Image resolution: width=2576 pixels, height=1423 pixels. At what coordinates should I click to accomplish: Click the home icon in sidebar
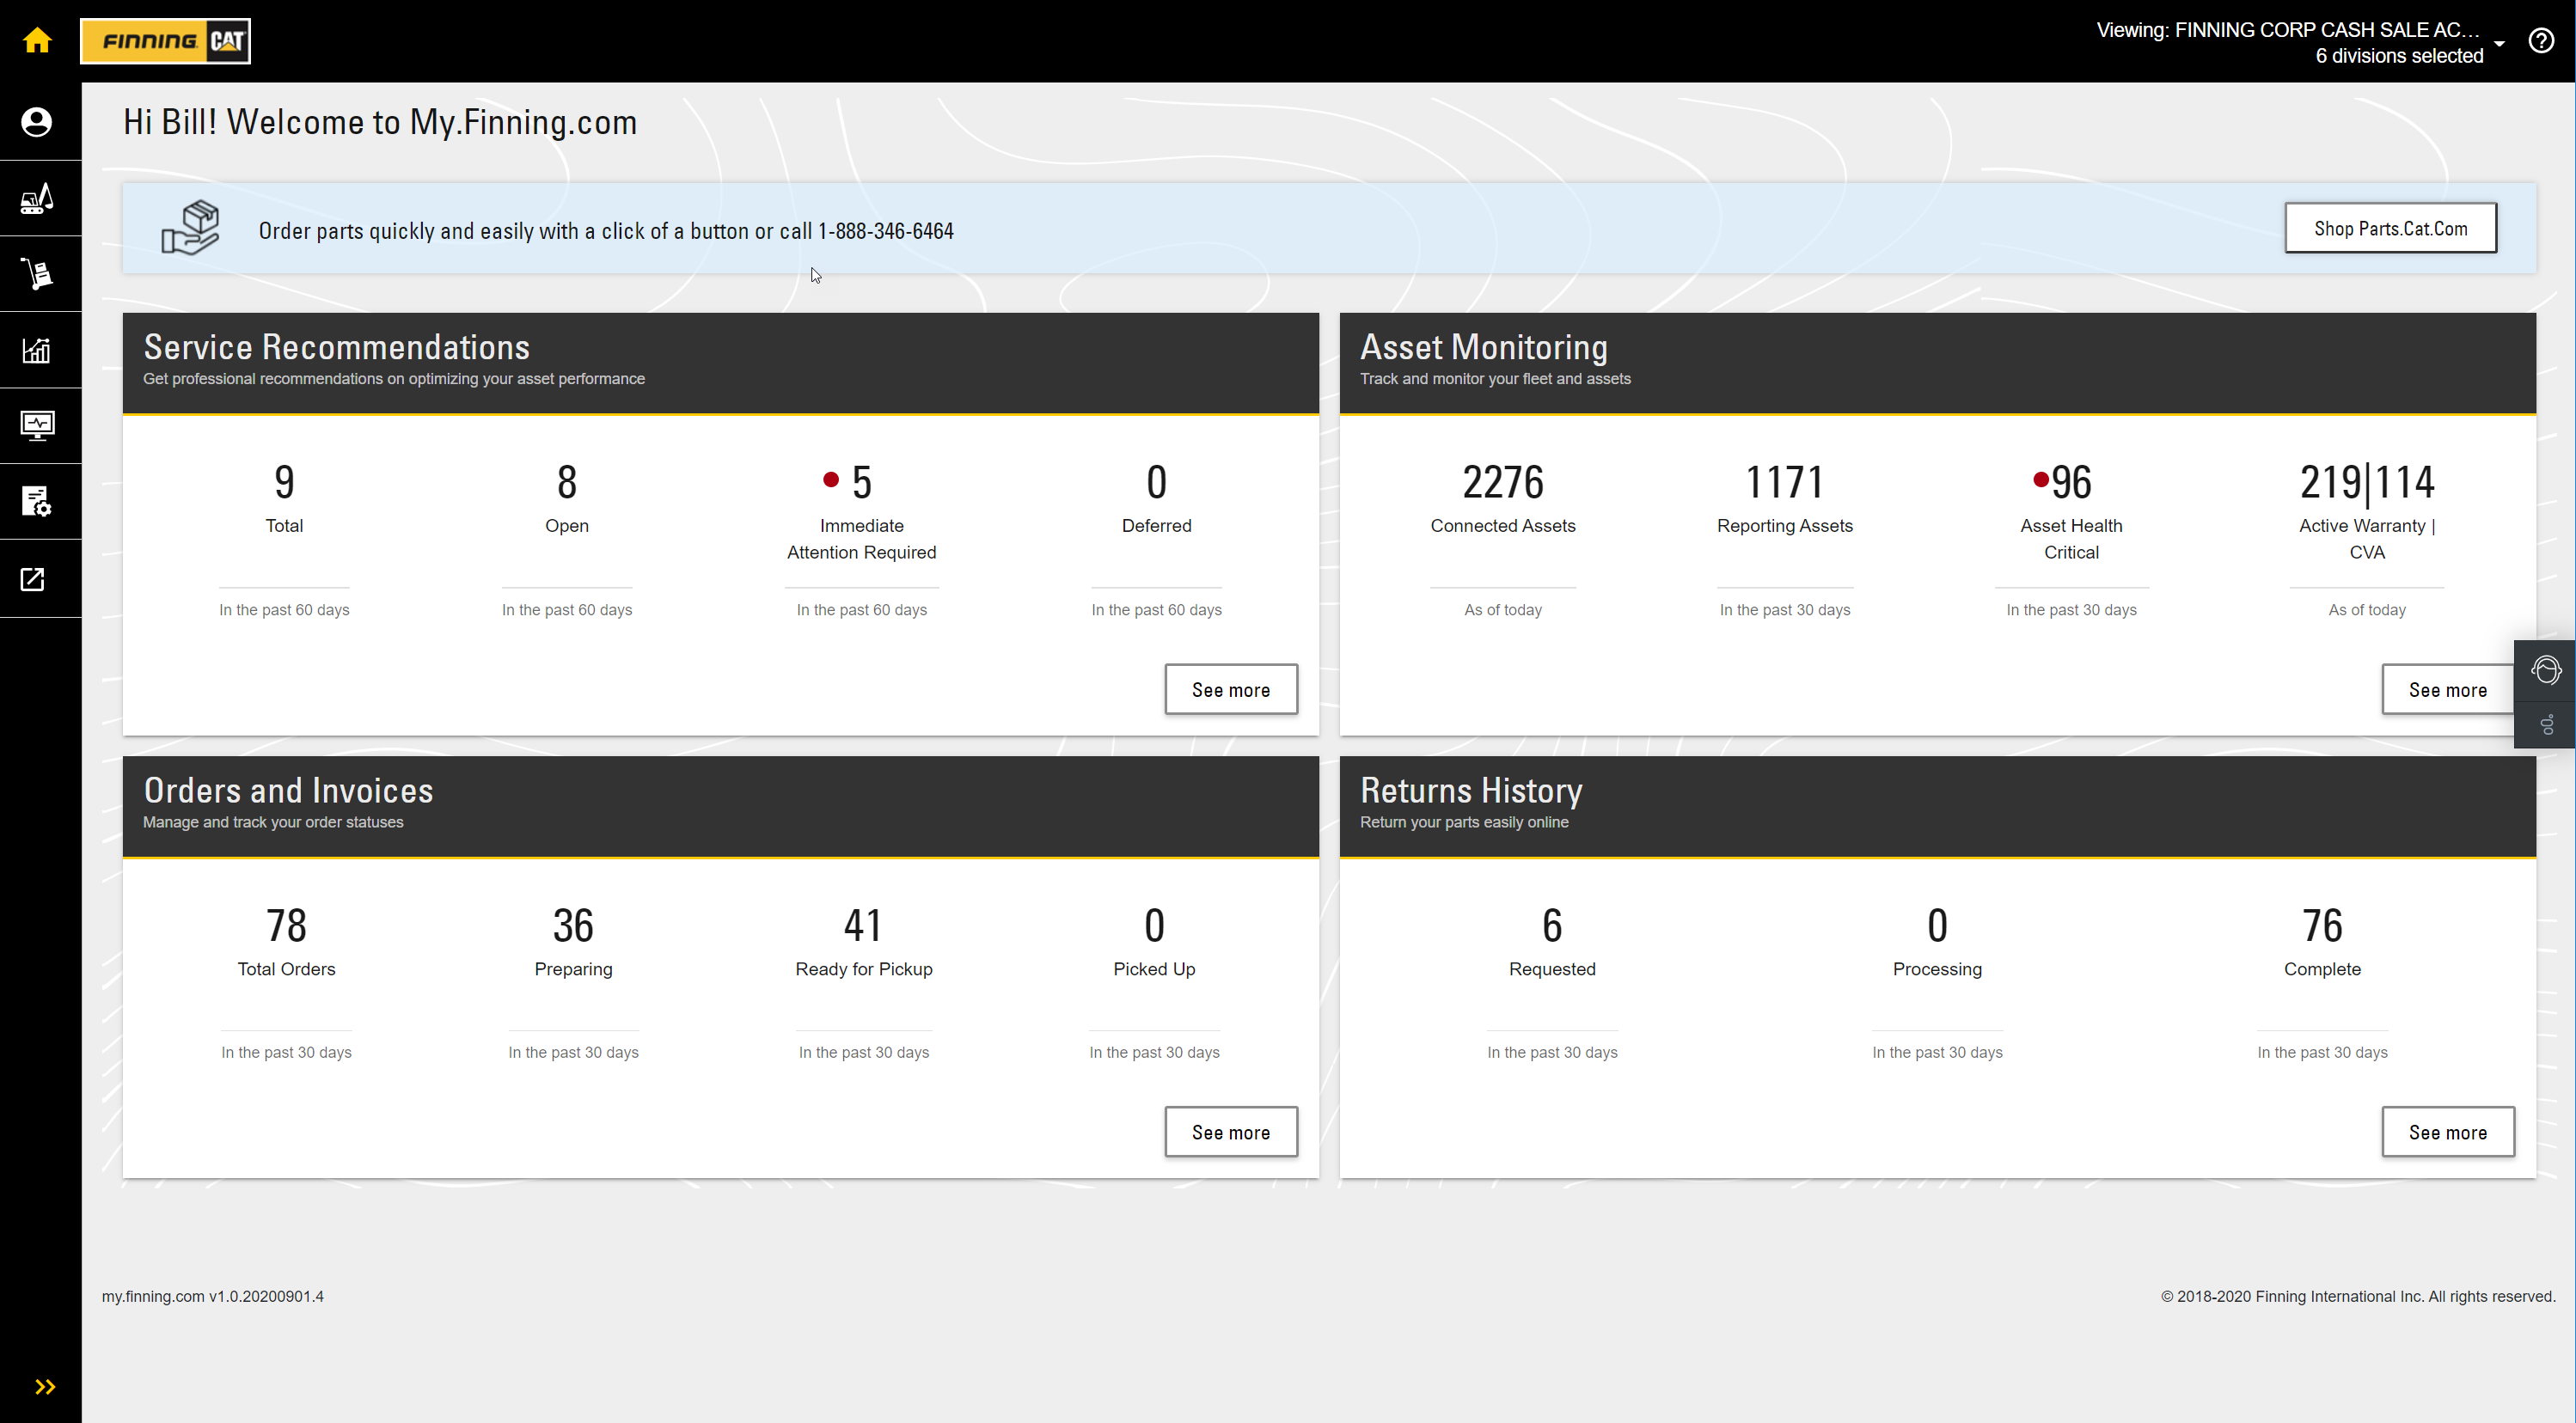point(37,41)
